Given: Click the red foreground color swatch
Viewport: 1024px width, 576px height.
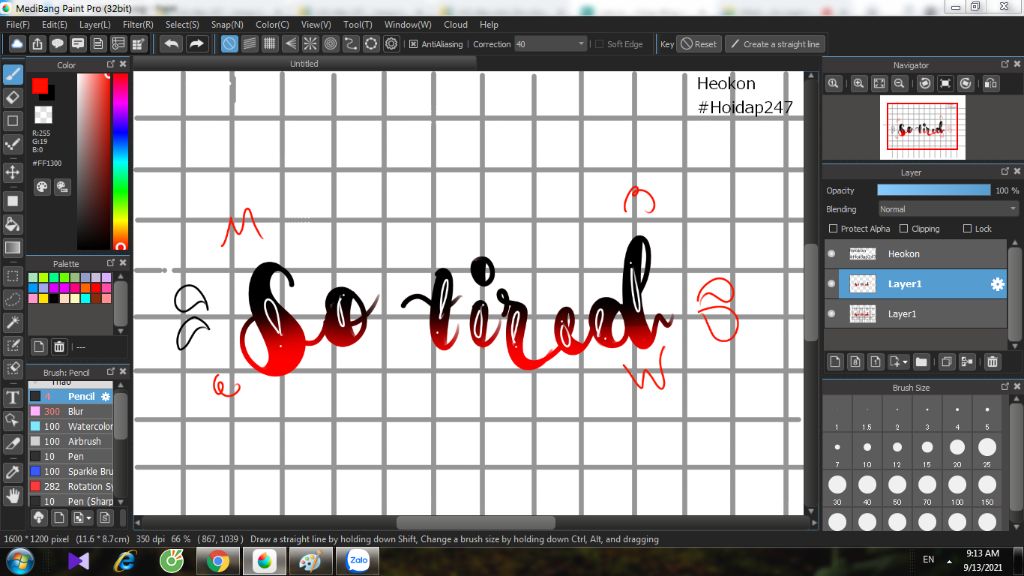Looking at the screenshot, I should point(40,86).
